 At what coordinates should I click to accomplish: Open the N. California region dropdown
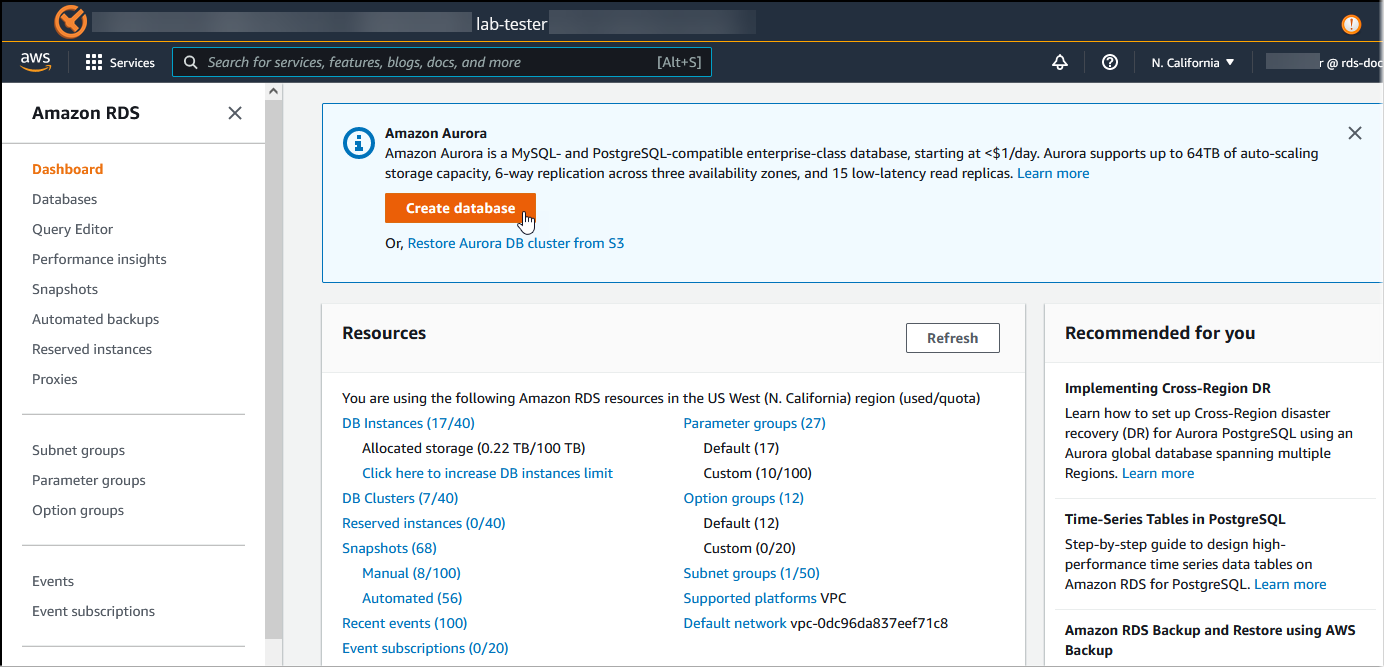click(1191, 62)
